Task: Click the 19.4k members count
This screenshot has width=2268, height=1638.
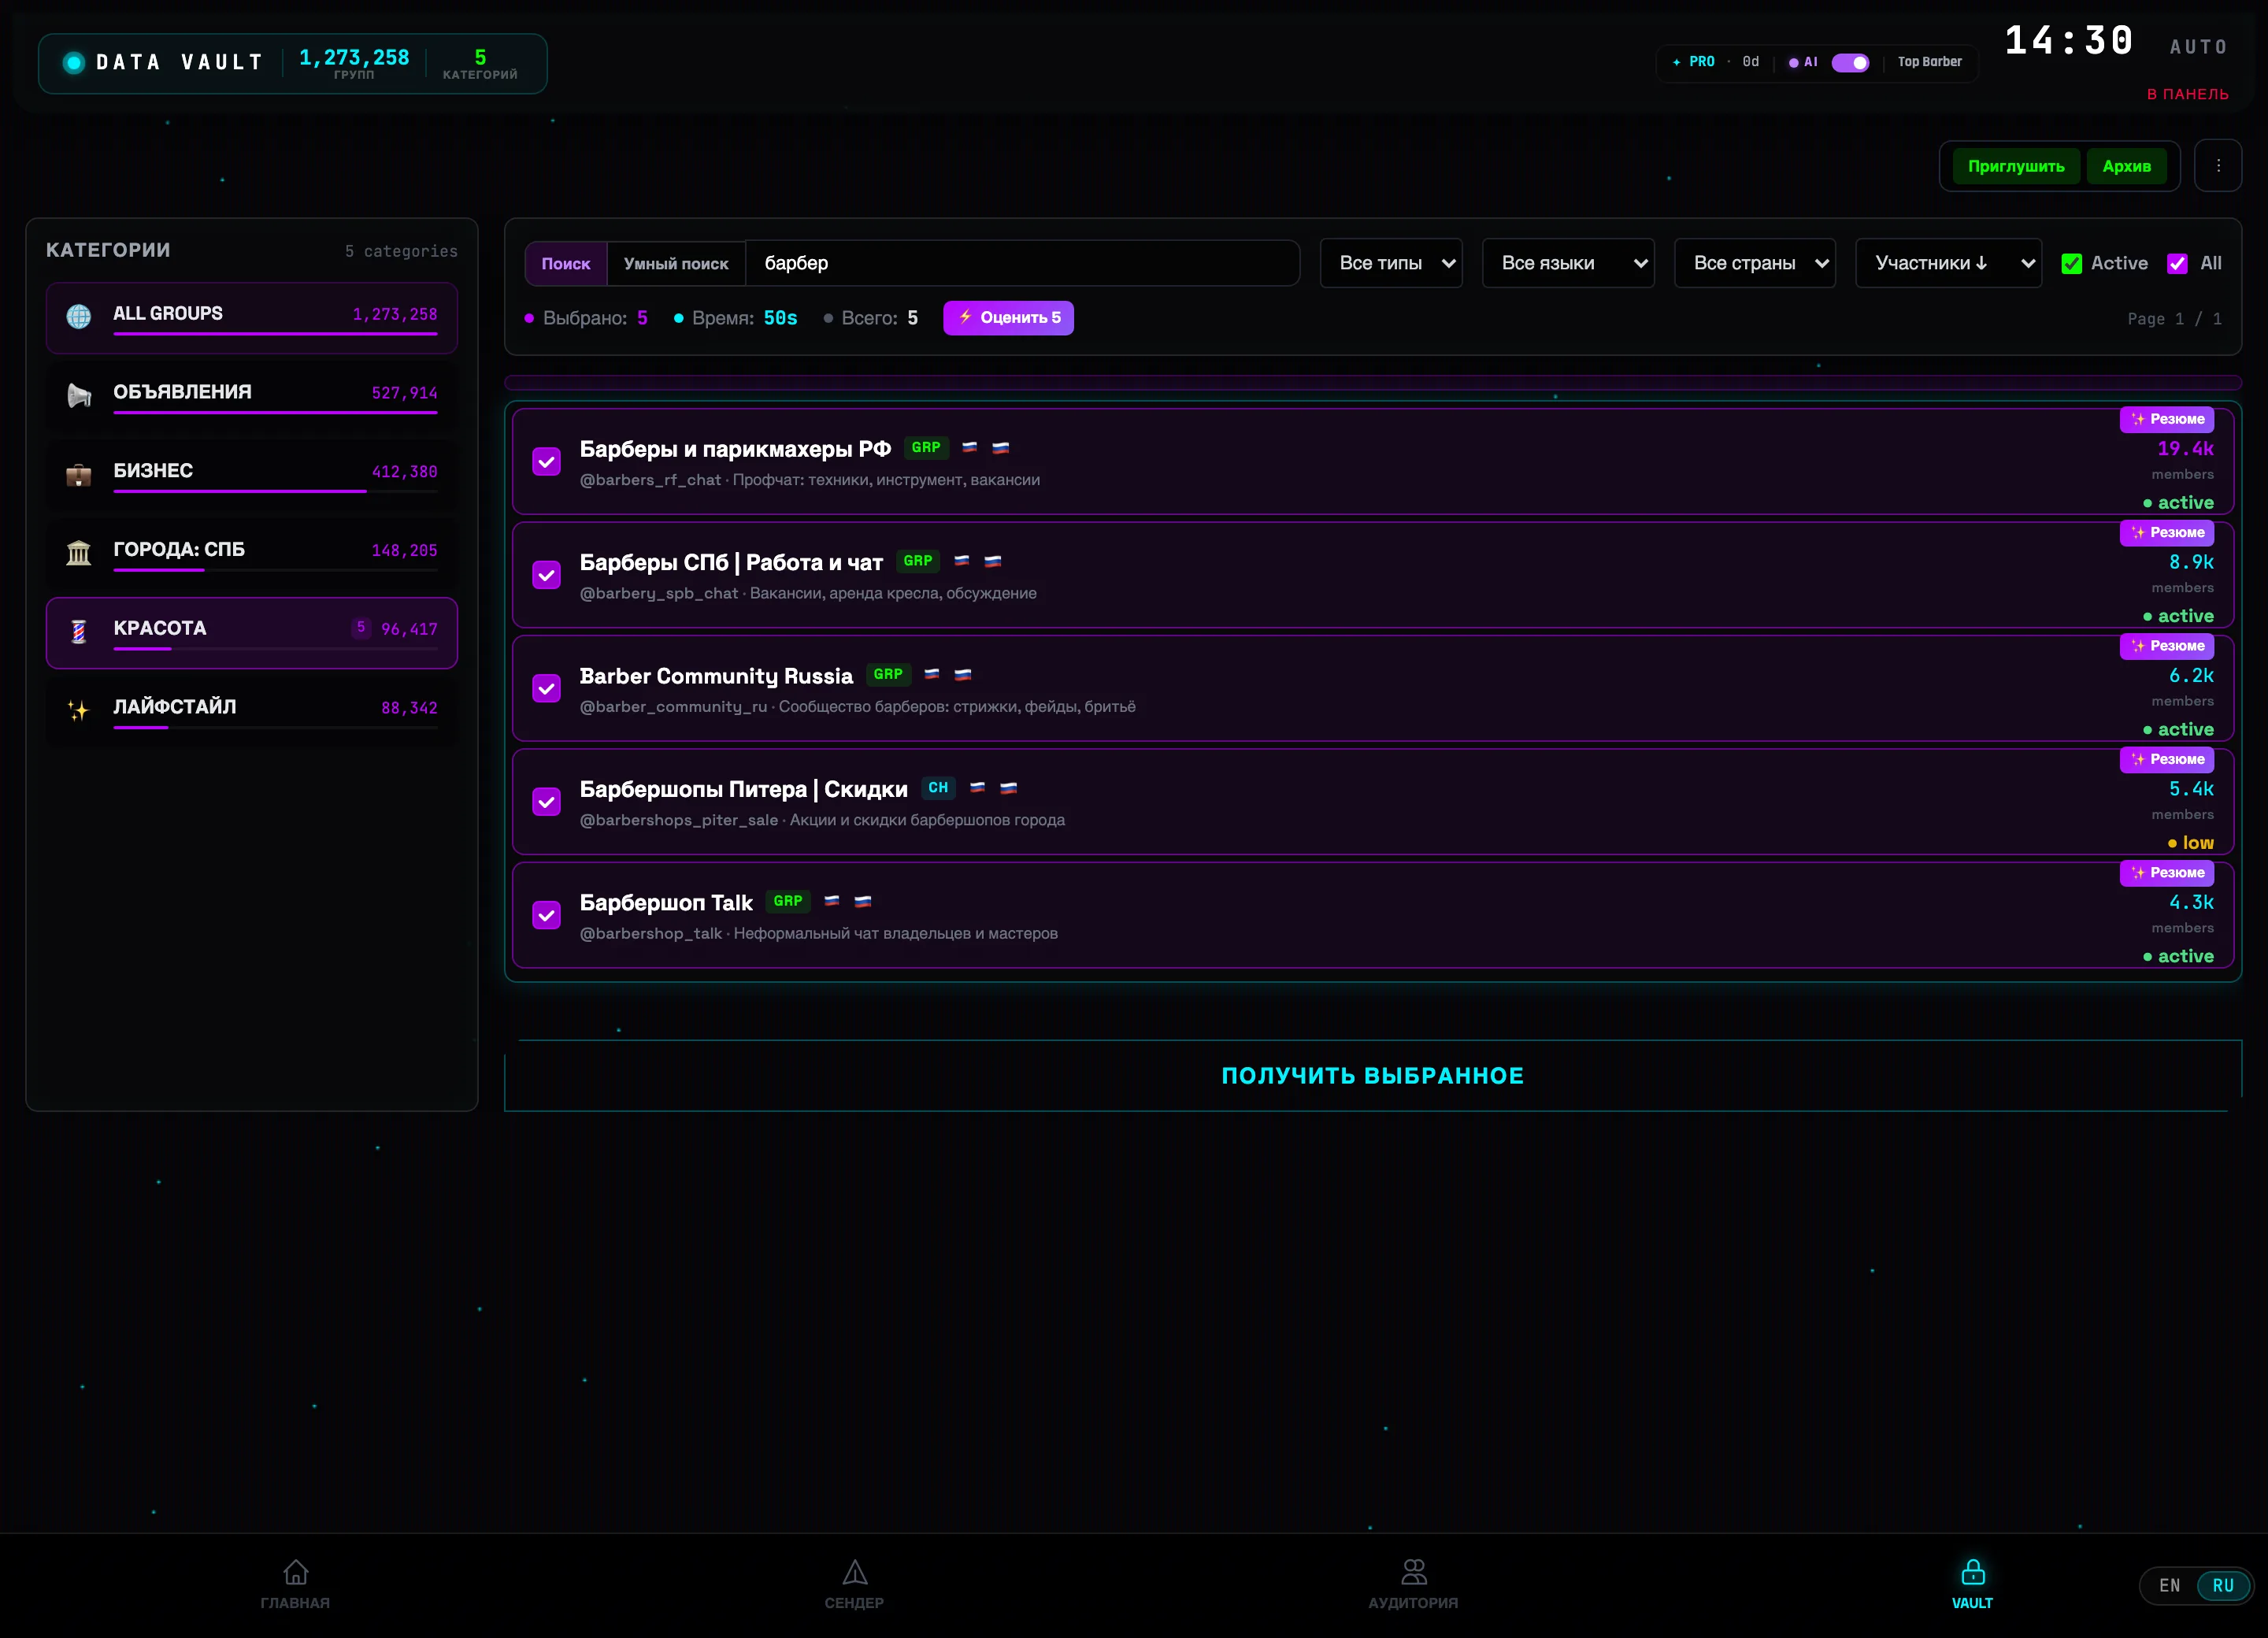Action: click(2185, 449)
